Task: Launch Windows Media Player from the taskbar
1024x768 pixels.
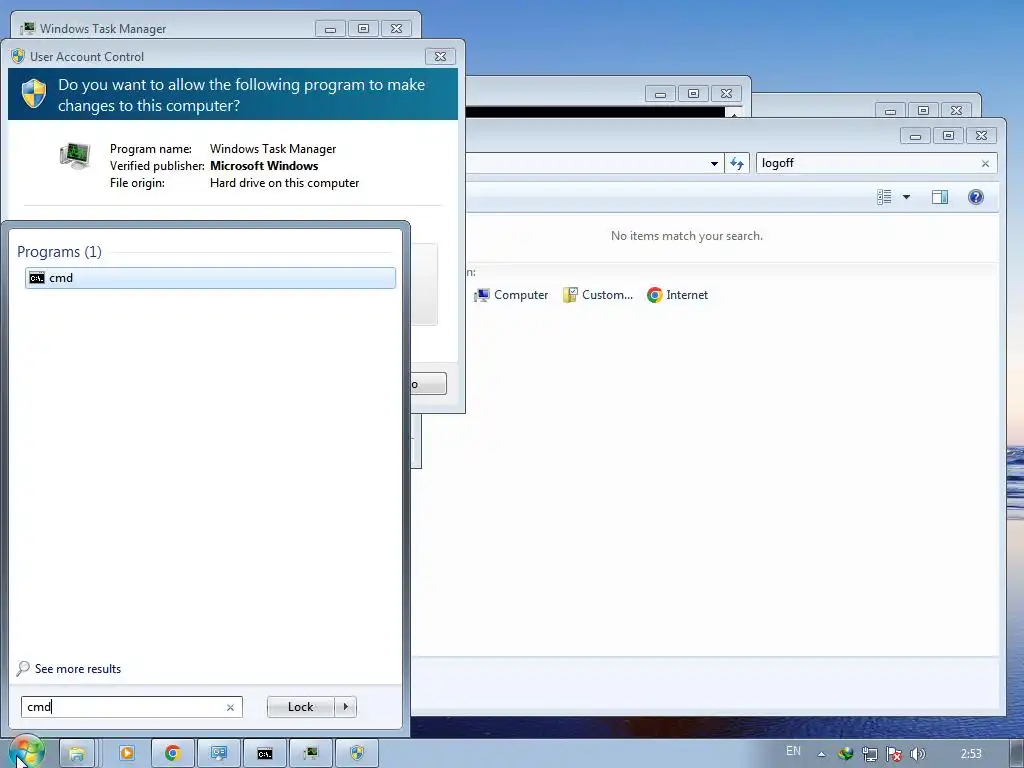Action: click(127, 754)
